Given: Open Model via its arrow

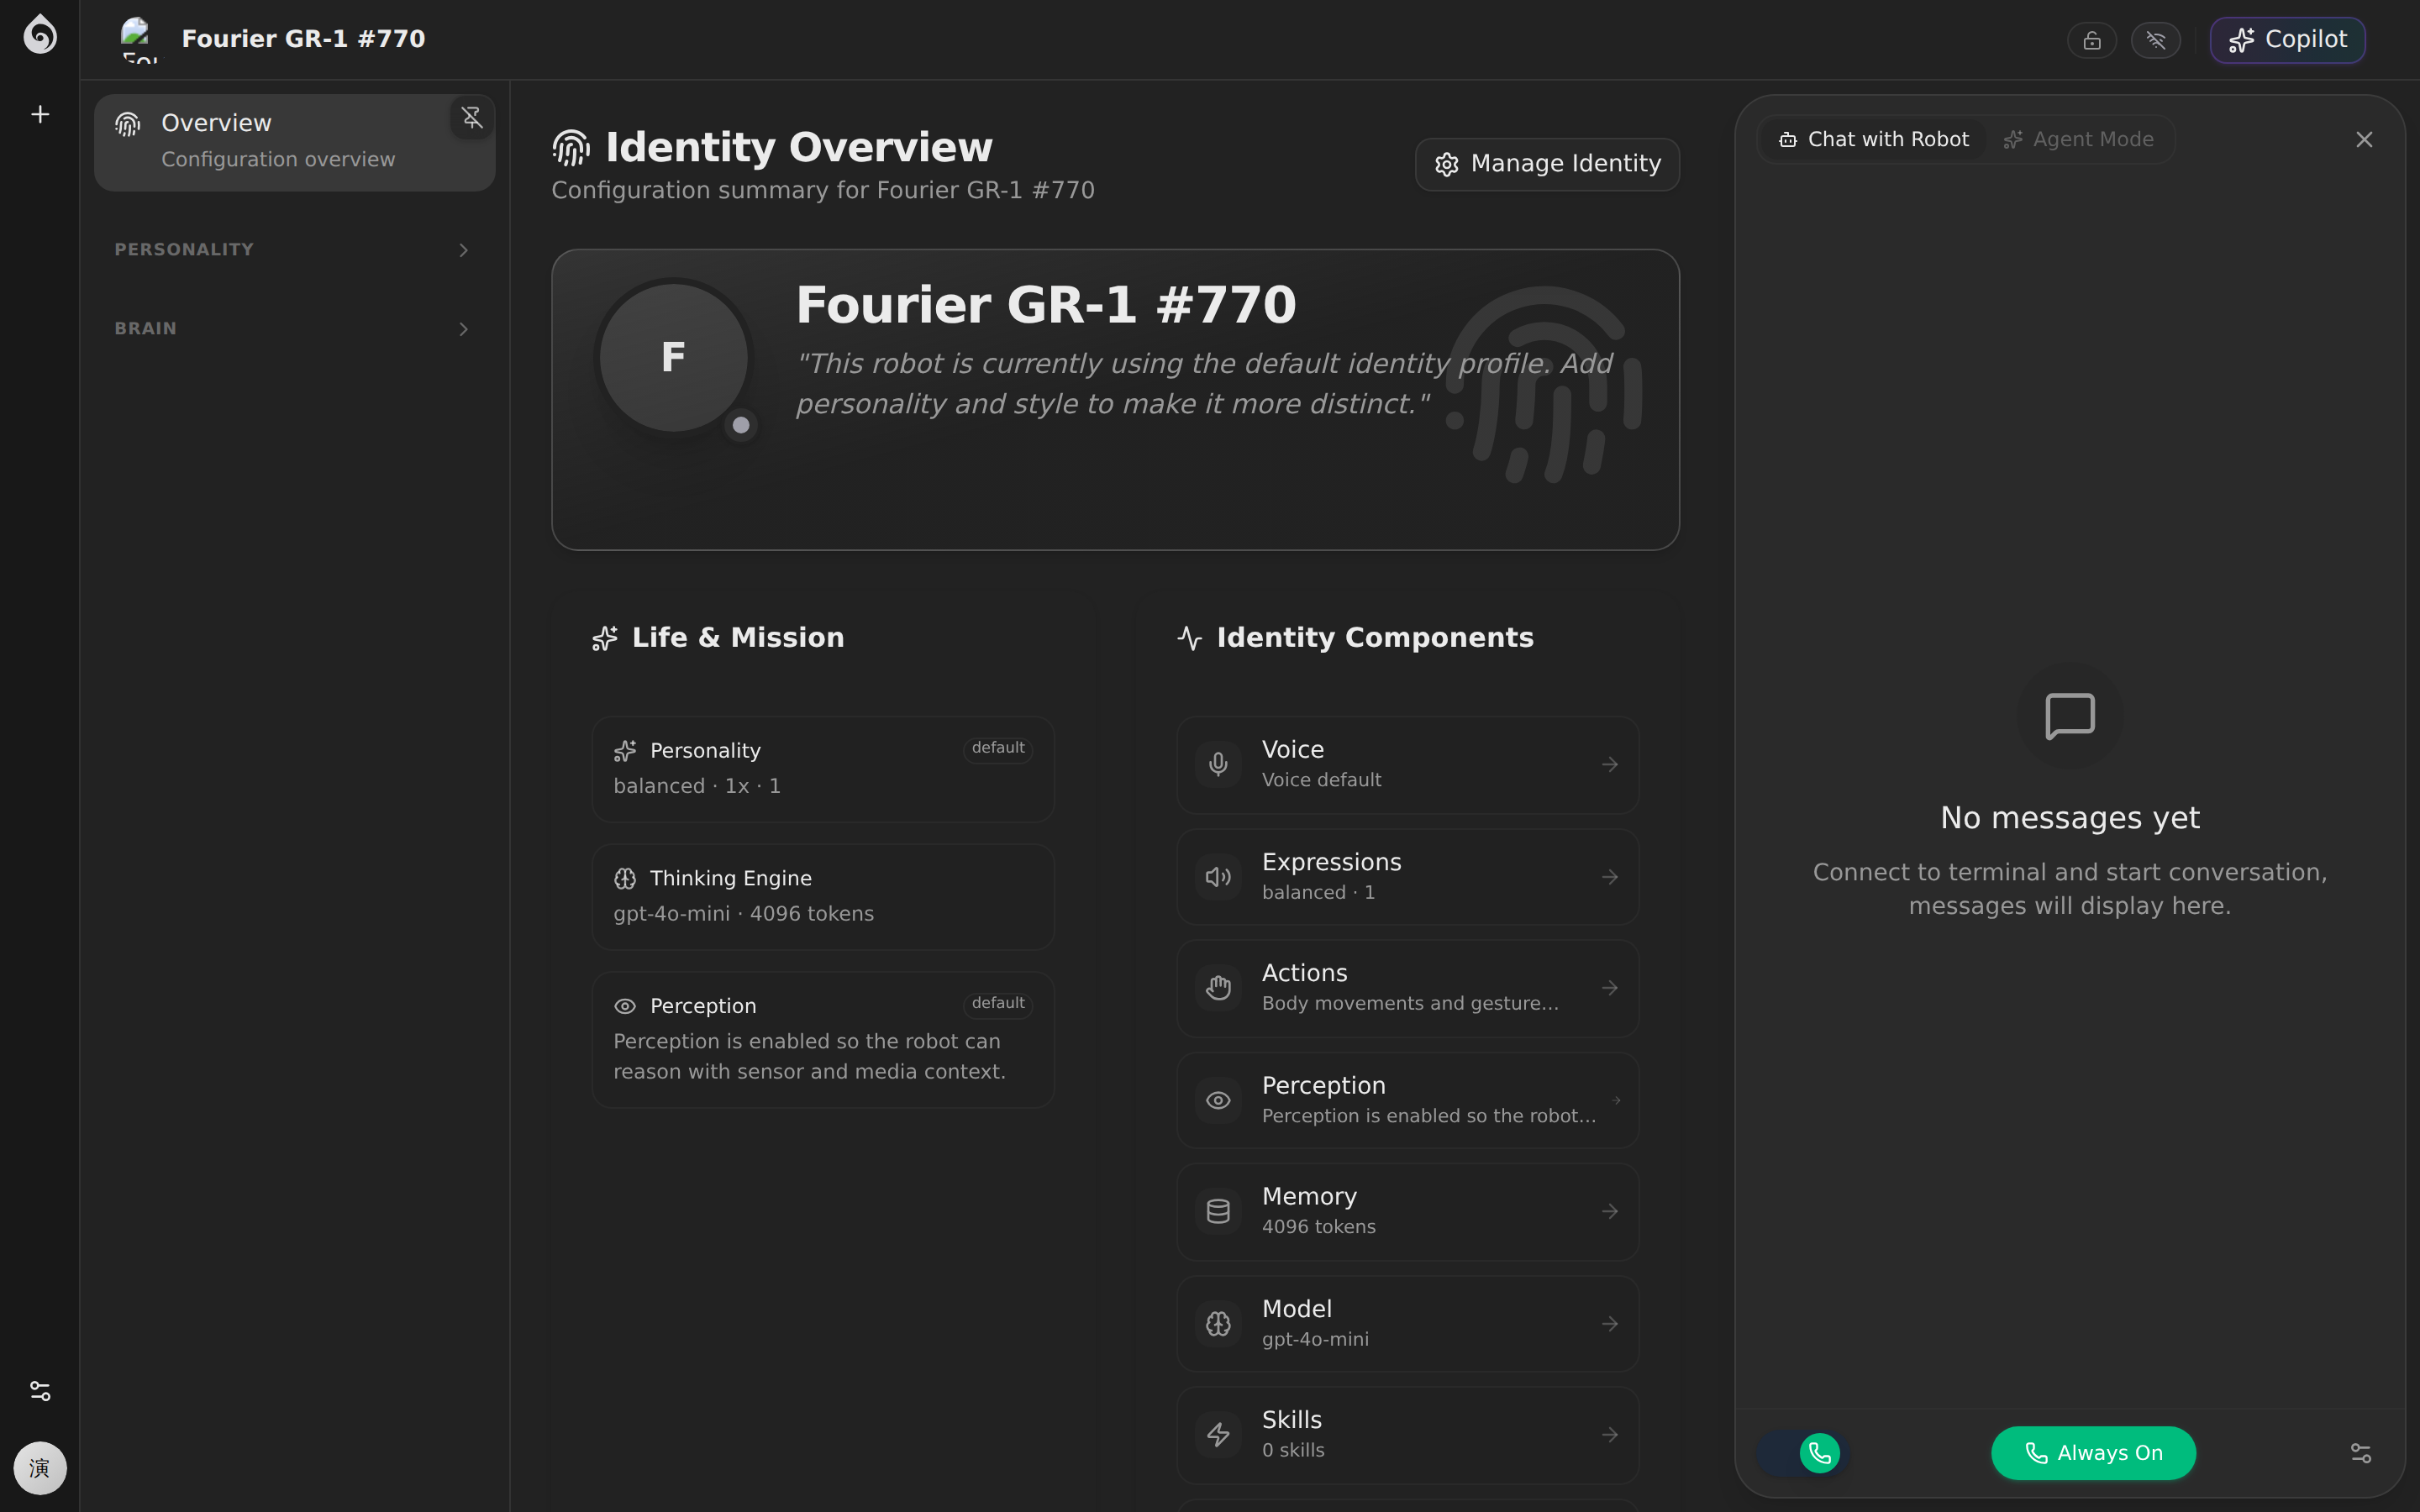Looking at the screenshot, I should tap(1610, 1324).
